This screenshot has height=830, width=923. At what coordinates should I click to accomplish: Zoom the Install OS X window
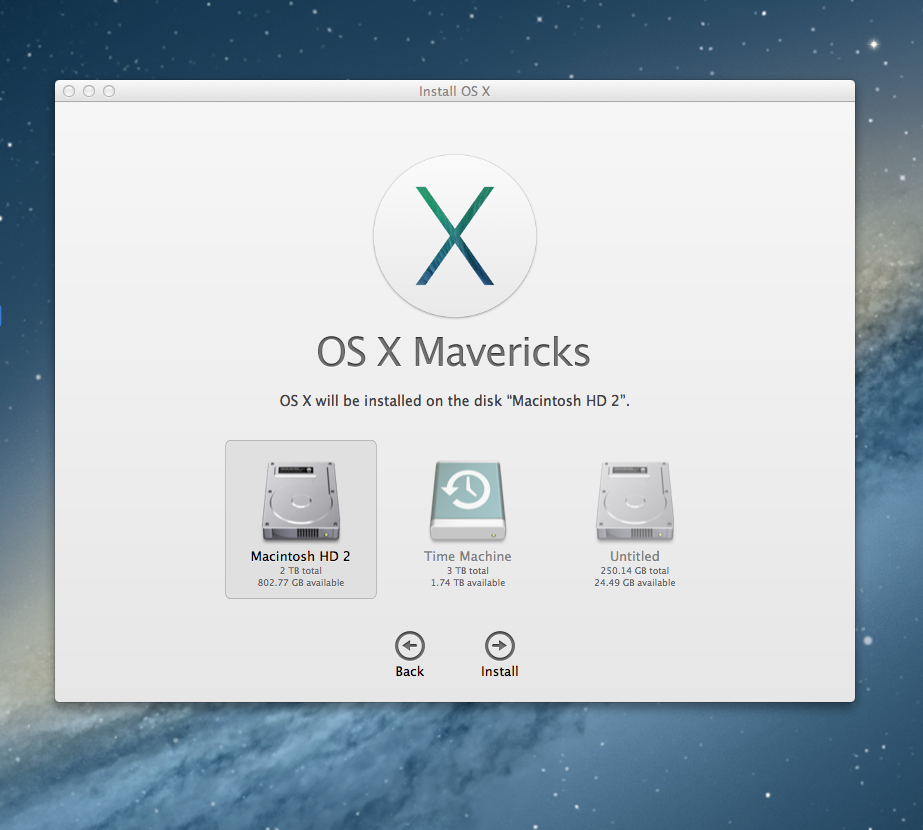click(109, 91)
